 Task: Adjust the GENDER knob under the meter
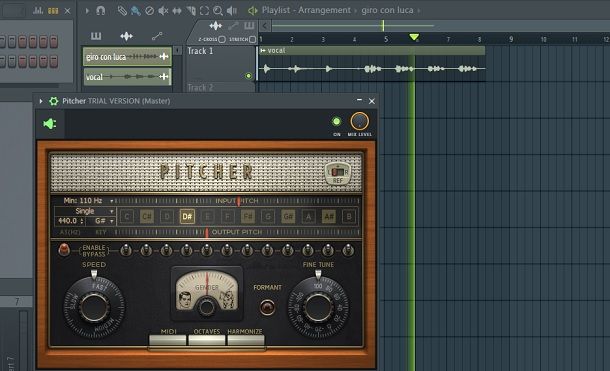pos(206,307)
